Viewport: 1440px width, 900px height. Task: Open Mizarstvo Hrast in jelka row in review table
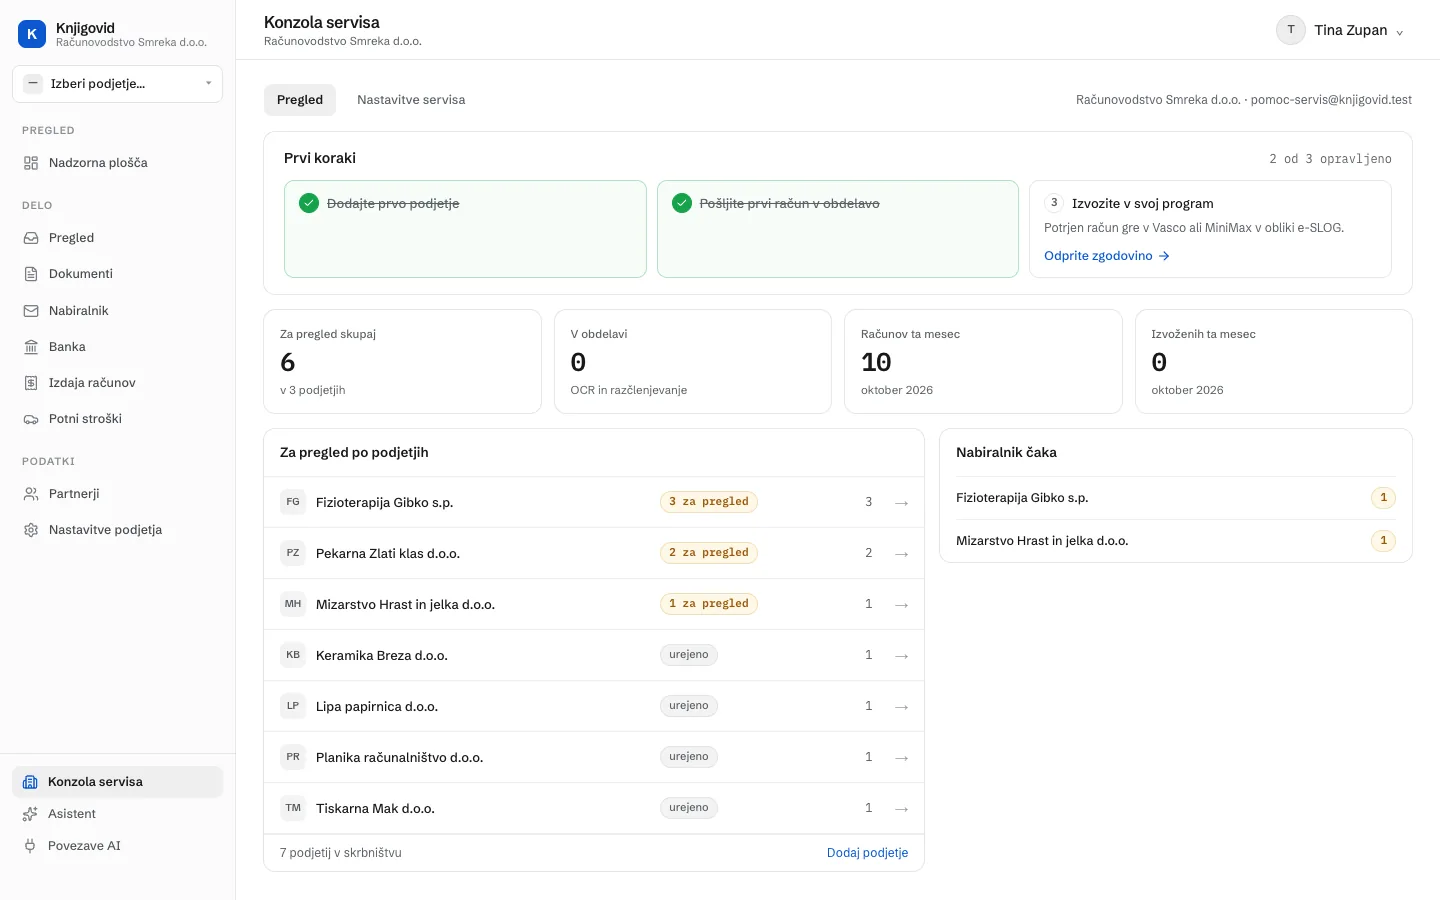(x=594, y=604)
